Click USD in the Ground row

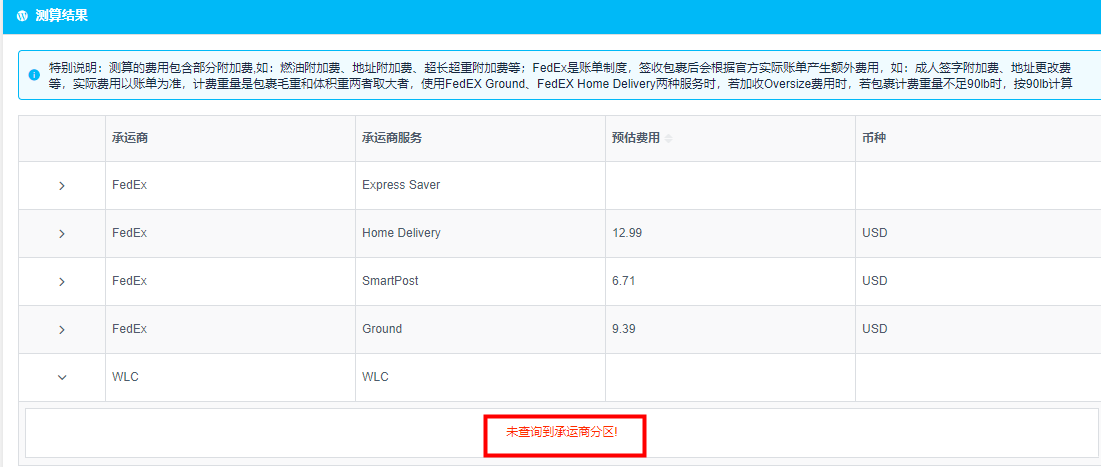pos(875,329)
